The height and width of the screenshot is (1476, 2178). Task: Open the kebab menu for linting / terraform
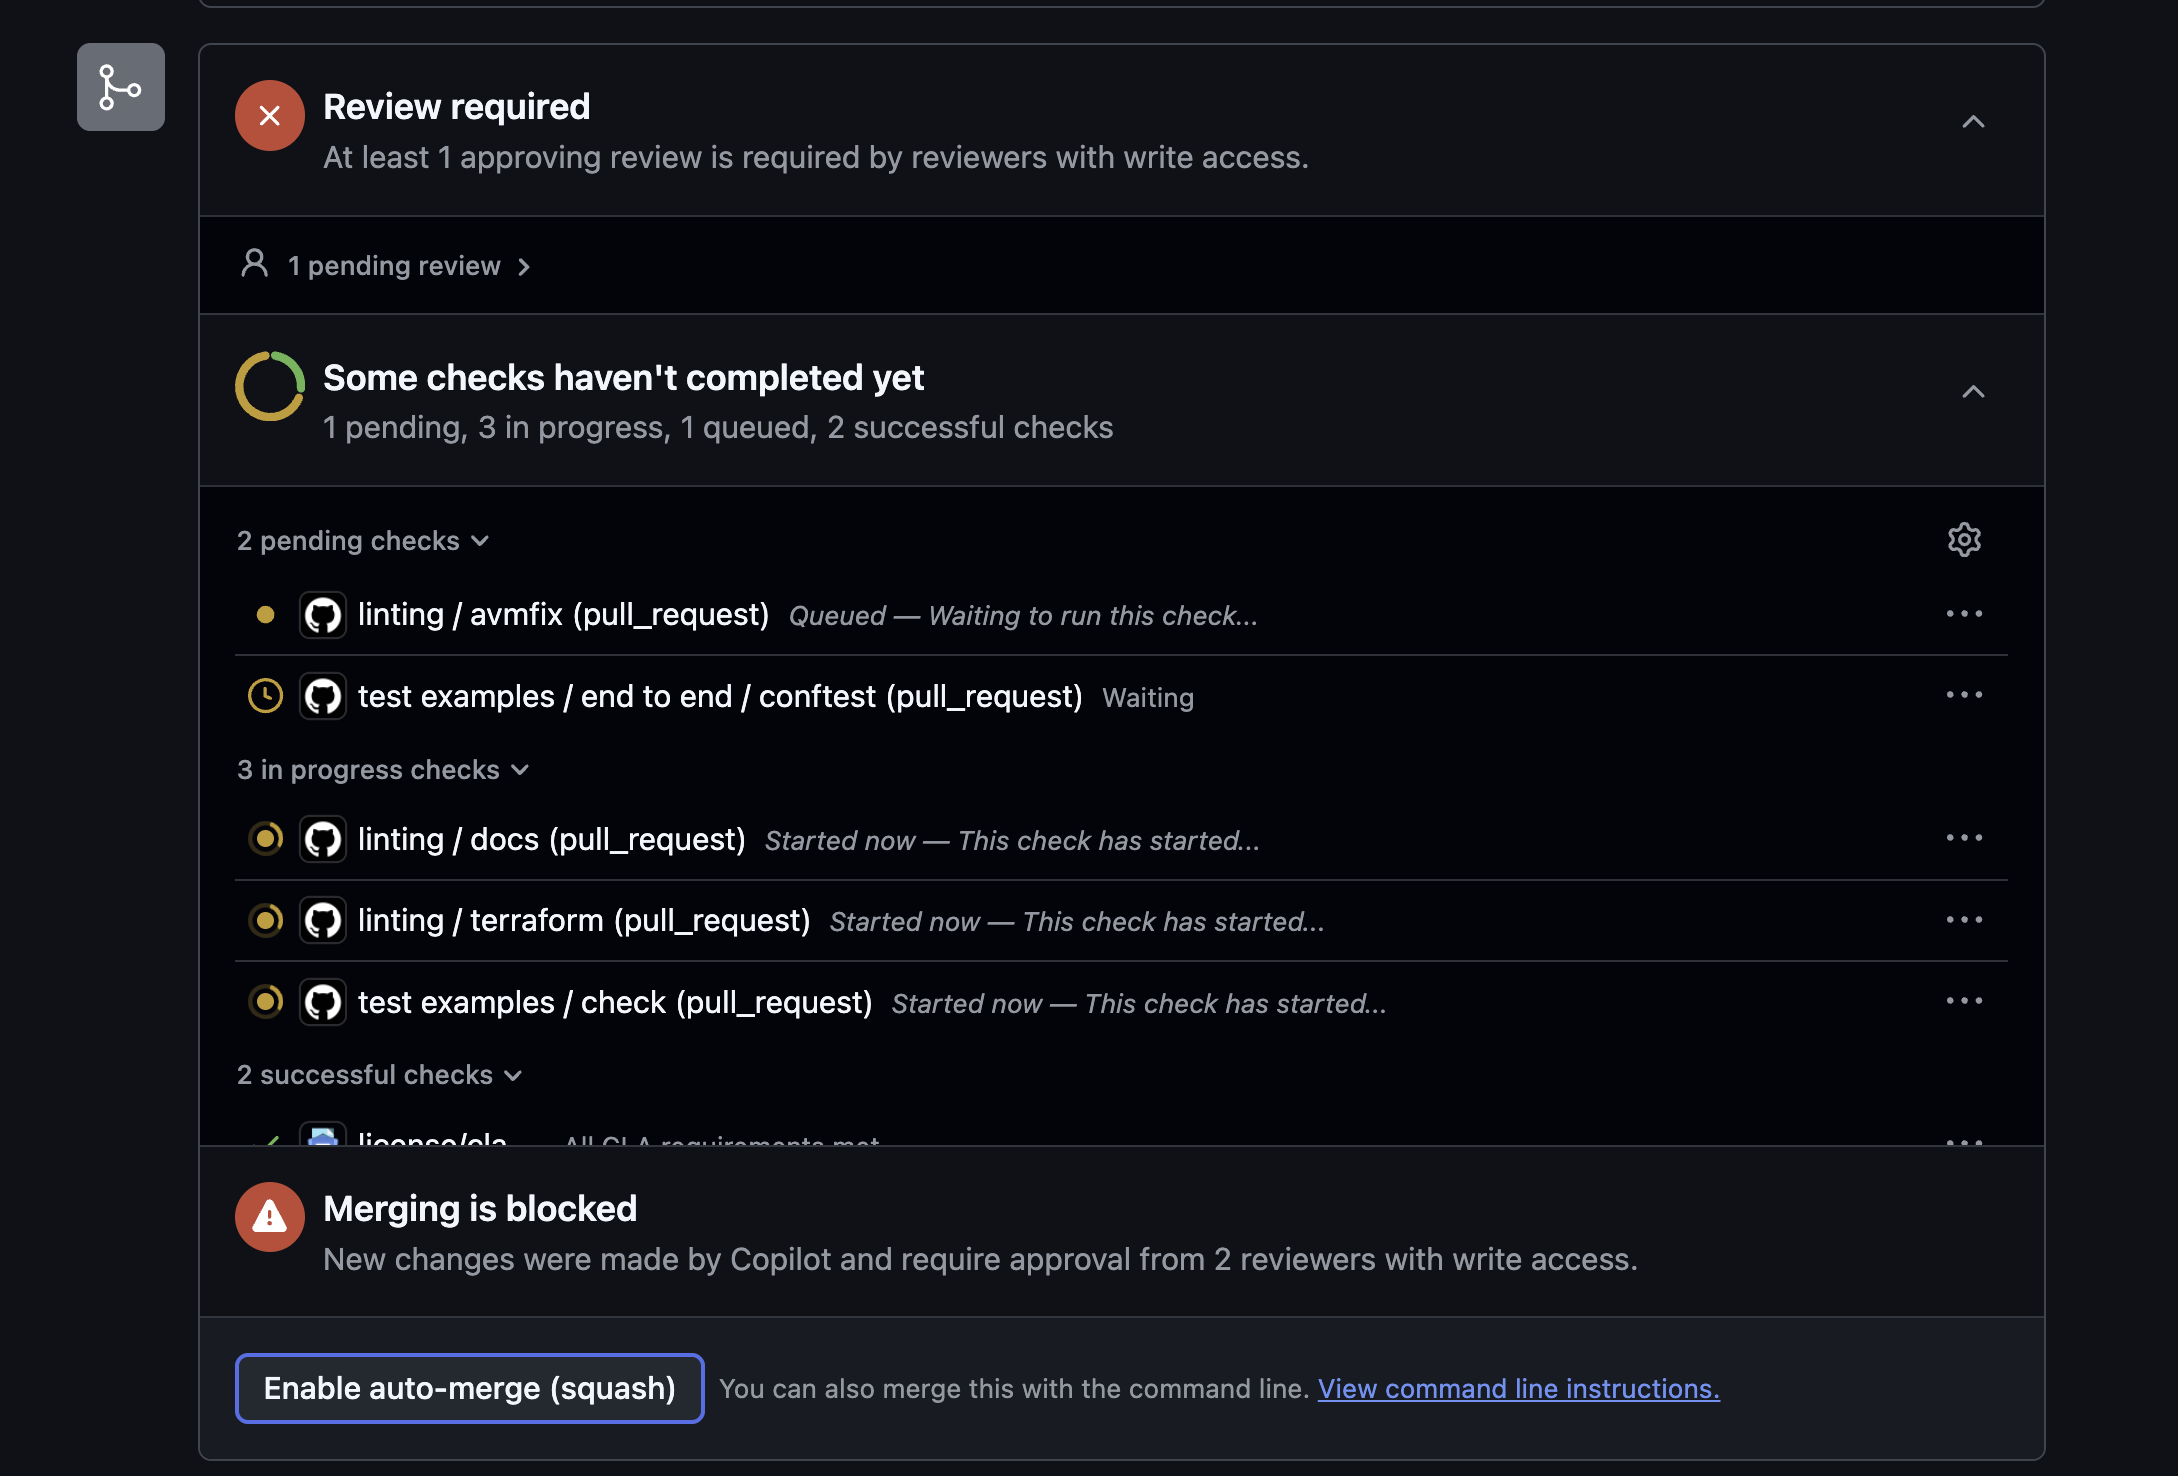click(x=1965, y=919)
